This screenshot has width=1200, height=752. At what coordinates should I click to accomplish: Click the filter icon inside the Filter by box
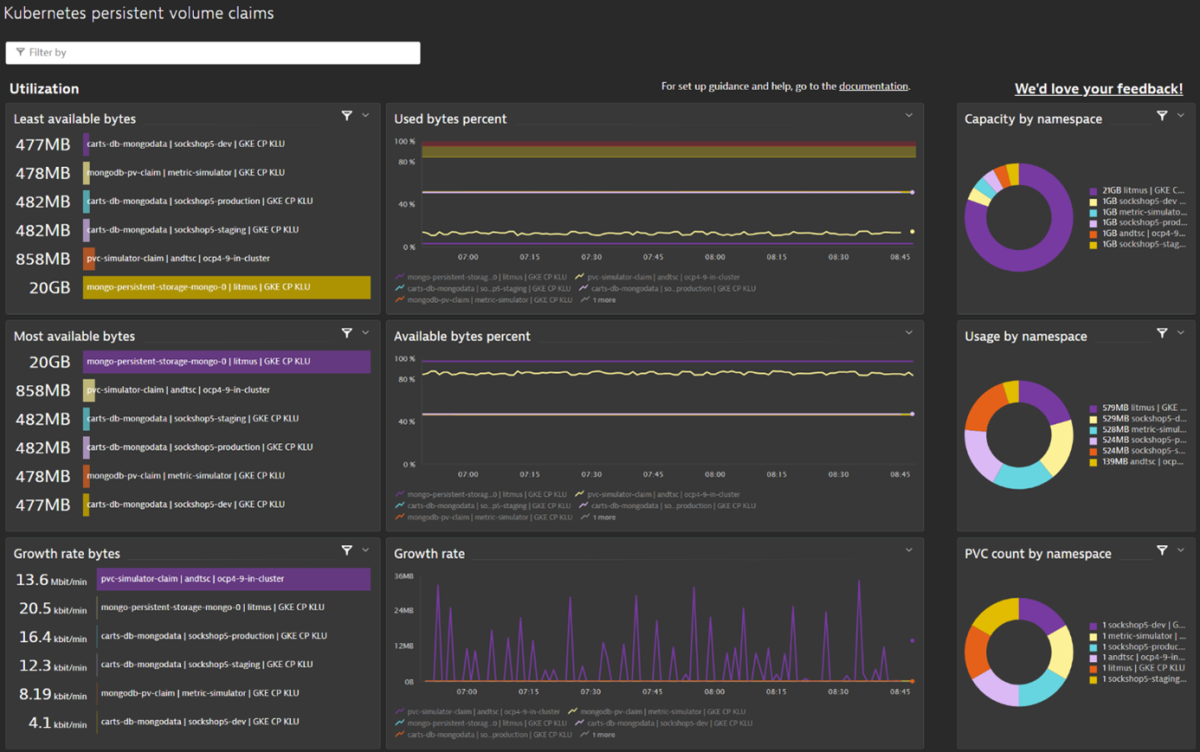20,52
